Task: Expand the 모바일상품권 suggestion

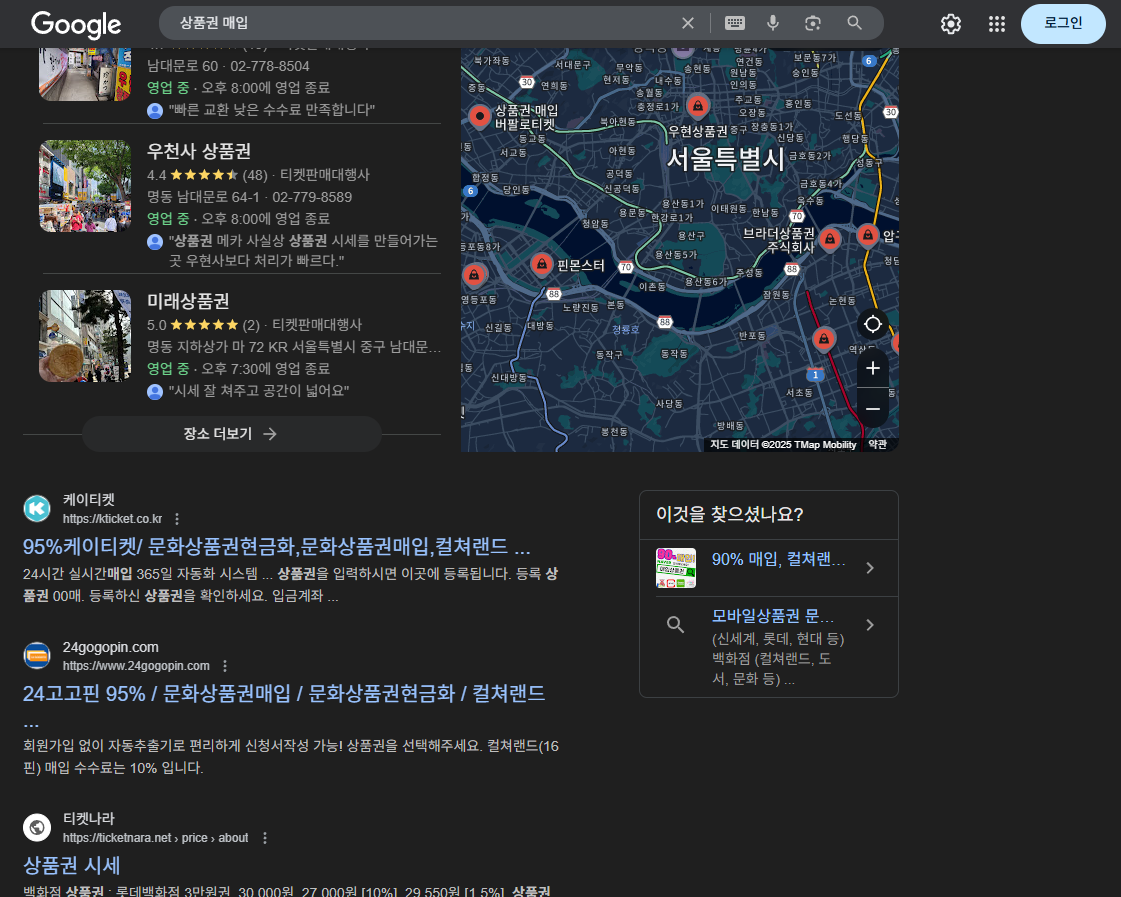Action: 869,625
